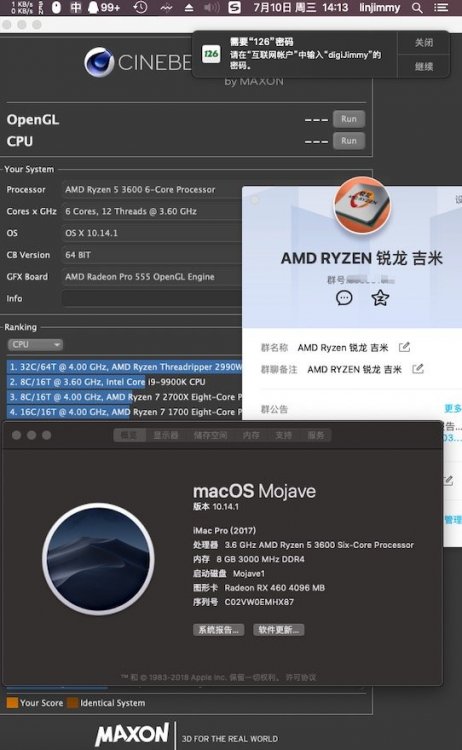Open the Notification Center list icon

click(x=440, y=8)
